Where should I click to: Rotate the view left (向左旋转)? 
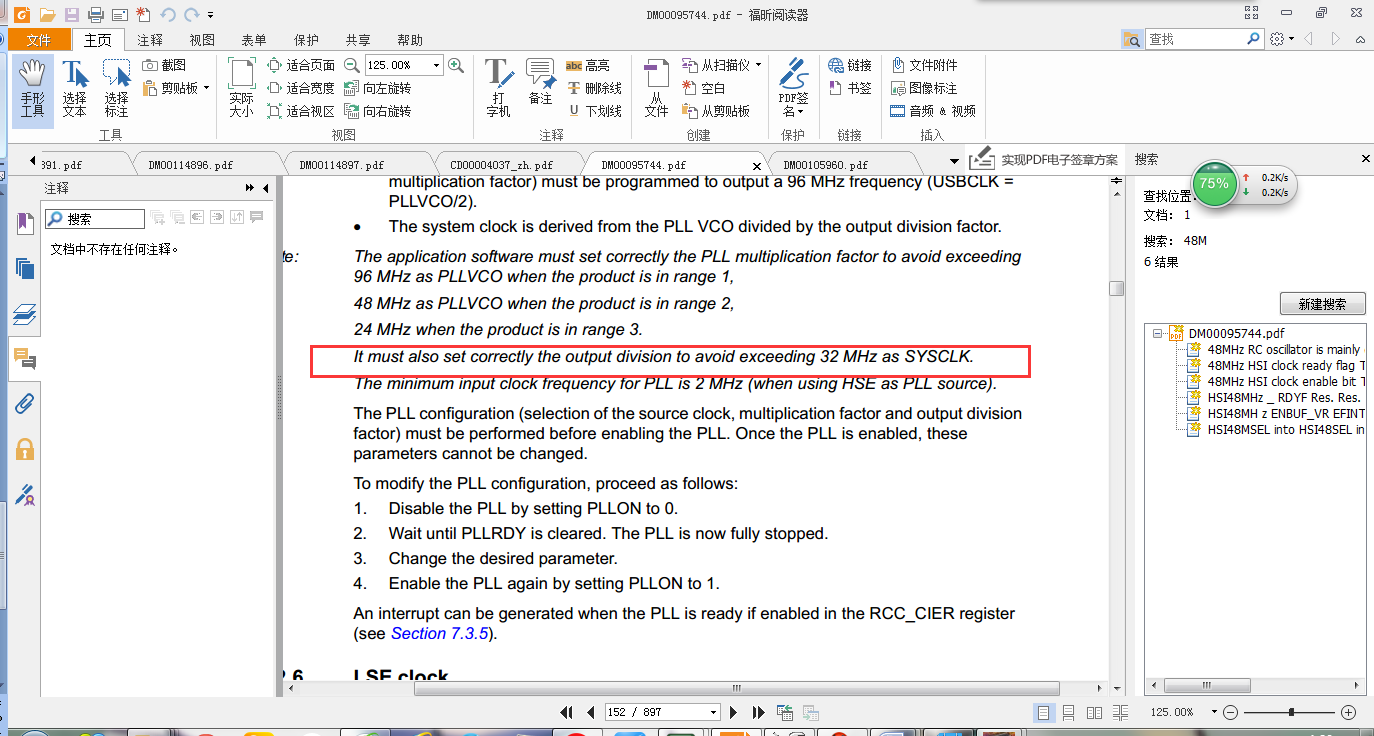(x=377, y=88)
